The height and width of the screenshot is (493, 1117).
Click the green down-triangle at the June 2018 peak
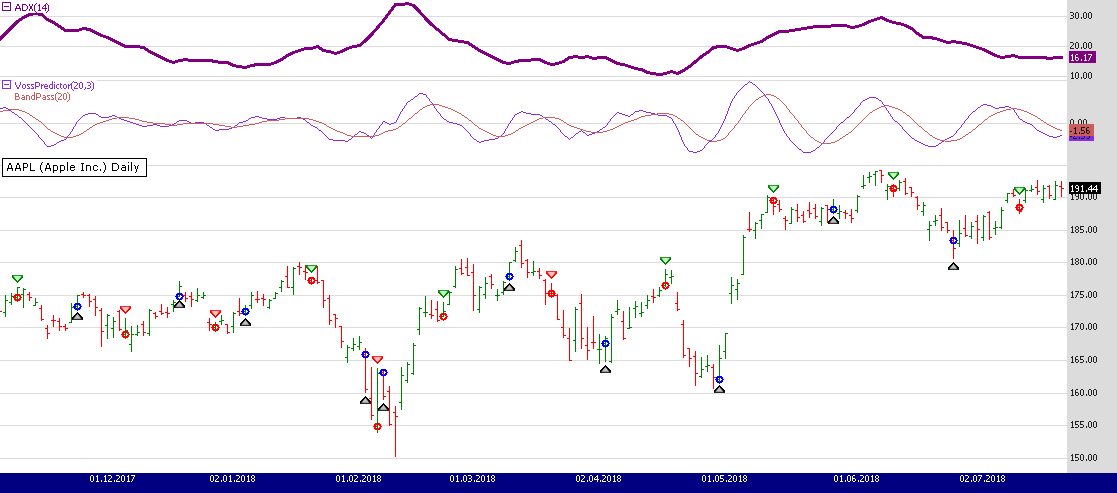893,176
